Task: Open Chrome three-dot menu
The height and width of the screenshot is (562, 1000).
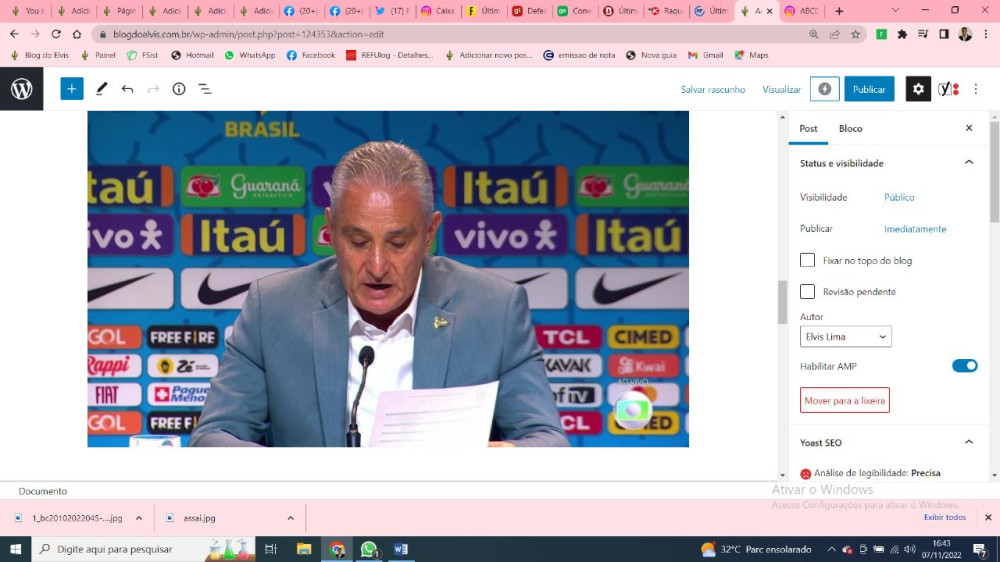Action: [986, 34]
